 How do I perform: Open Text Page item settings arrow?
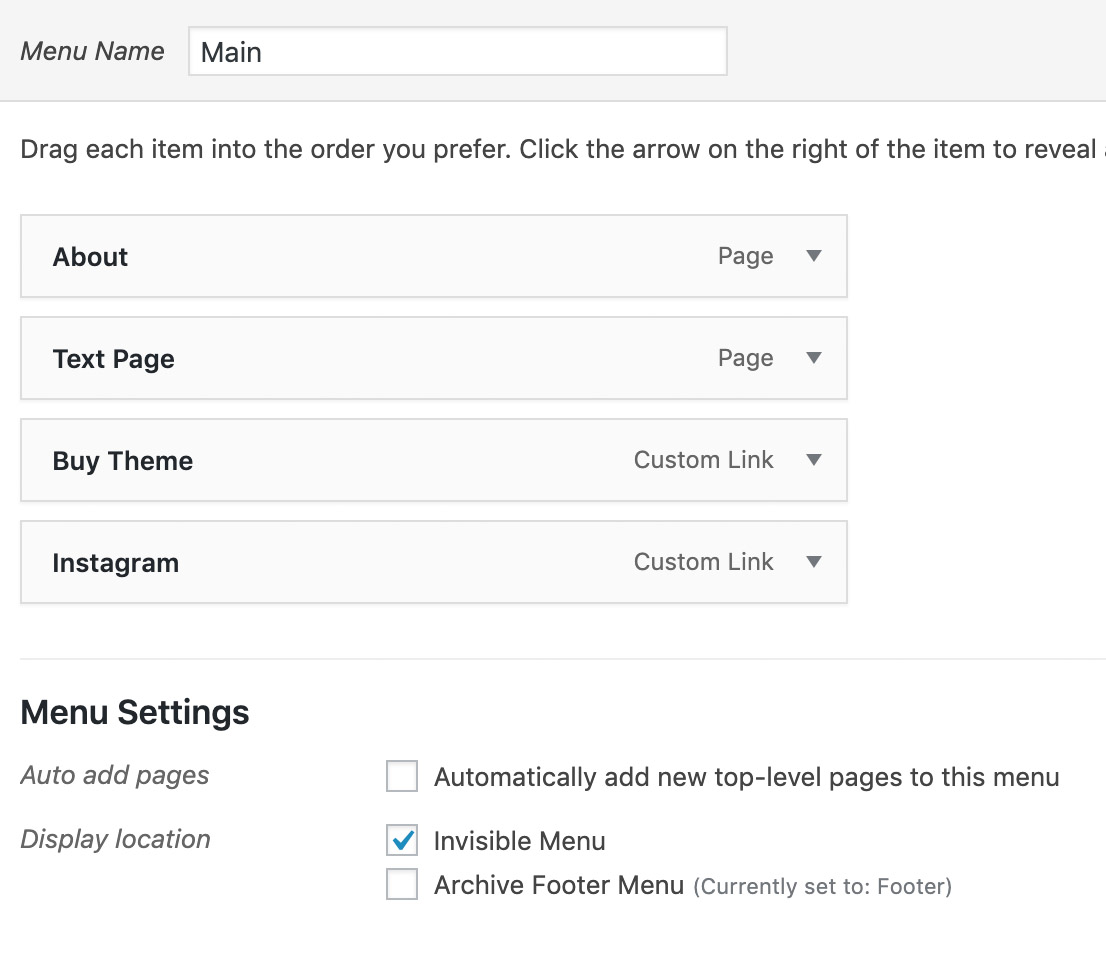(814, 358)
